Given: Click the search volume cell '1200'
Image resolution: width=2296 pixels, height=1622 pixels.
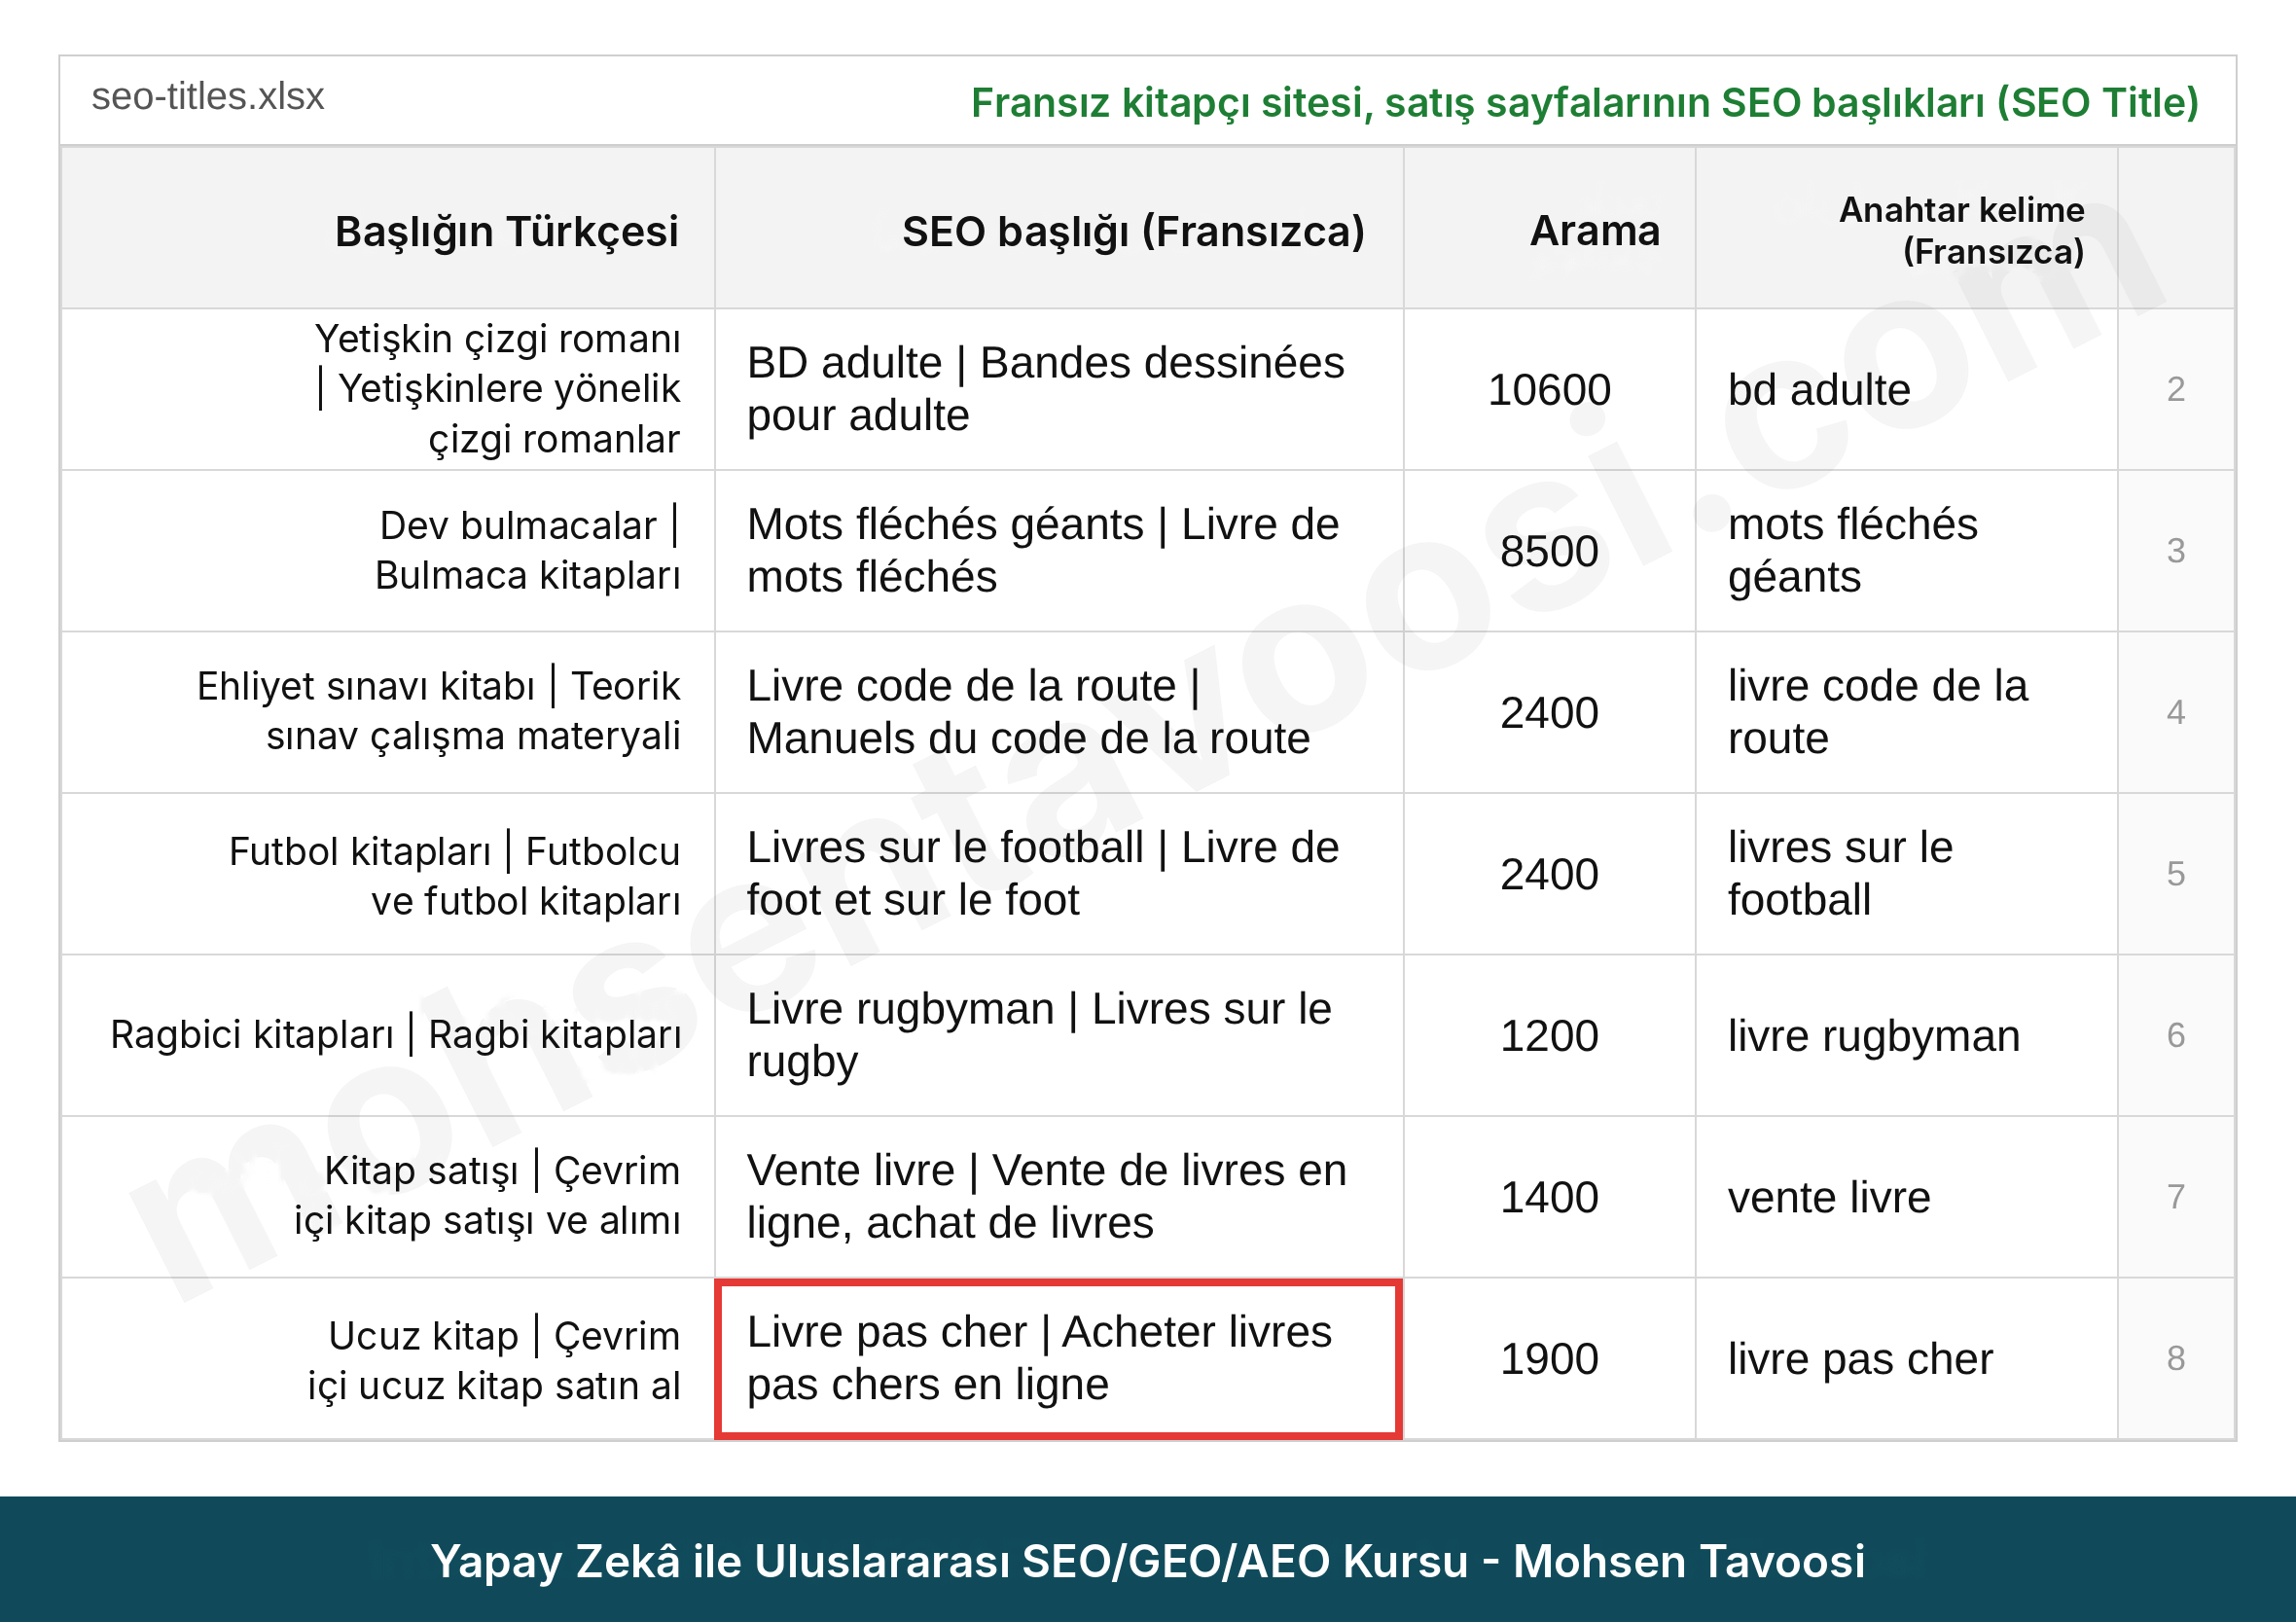Looking at the screenshot, I should (1549, 1035).
